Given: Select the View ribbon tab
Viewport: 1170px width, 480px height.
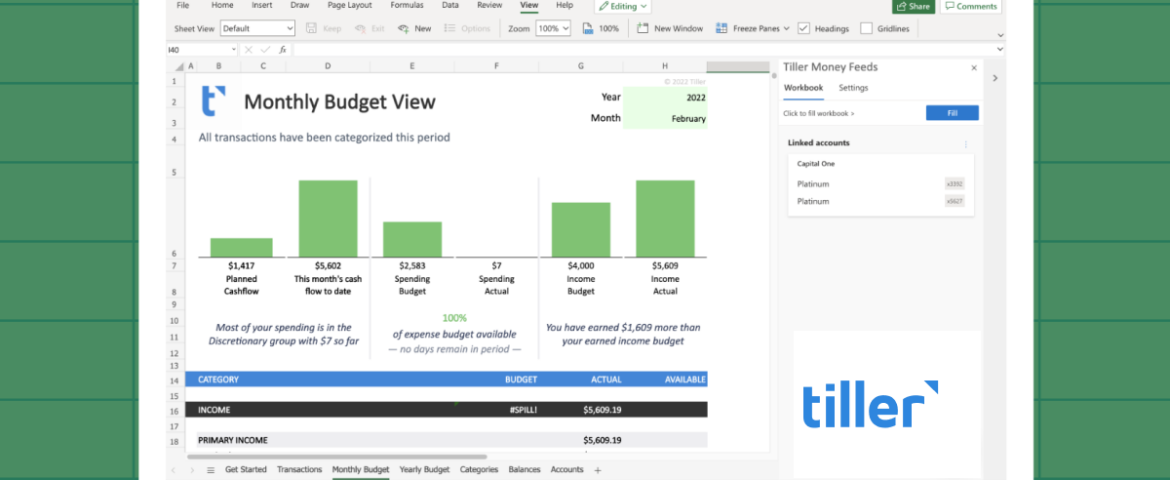Looking at the screenshot, I should click(x=529, y=5).
